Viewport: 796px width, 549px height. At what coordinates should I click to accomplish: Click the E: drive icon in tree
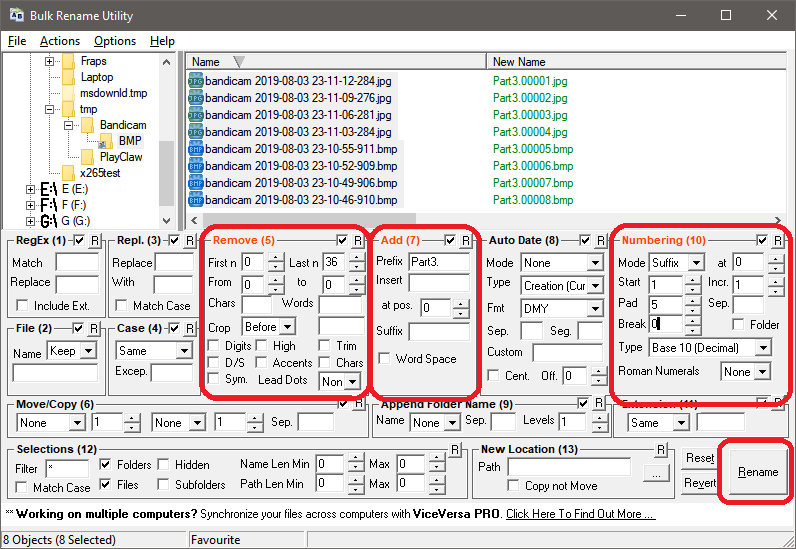click(x=48, y=188)
